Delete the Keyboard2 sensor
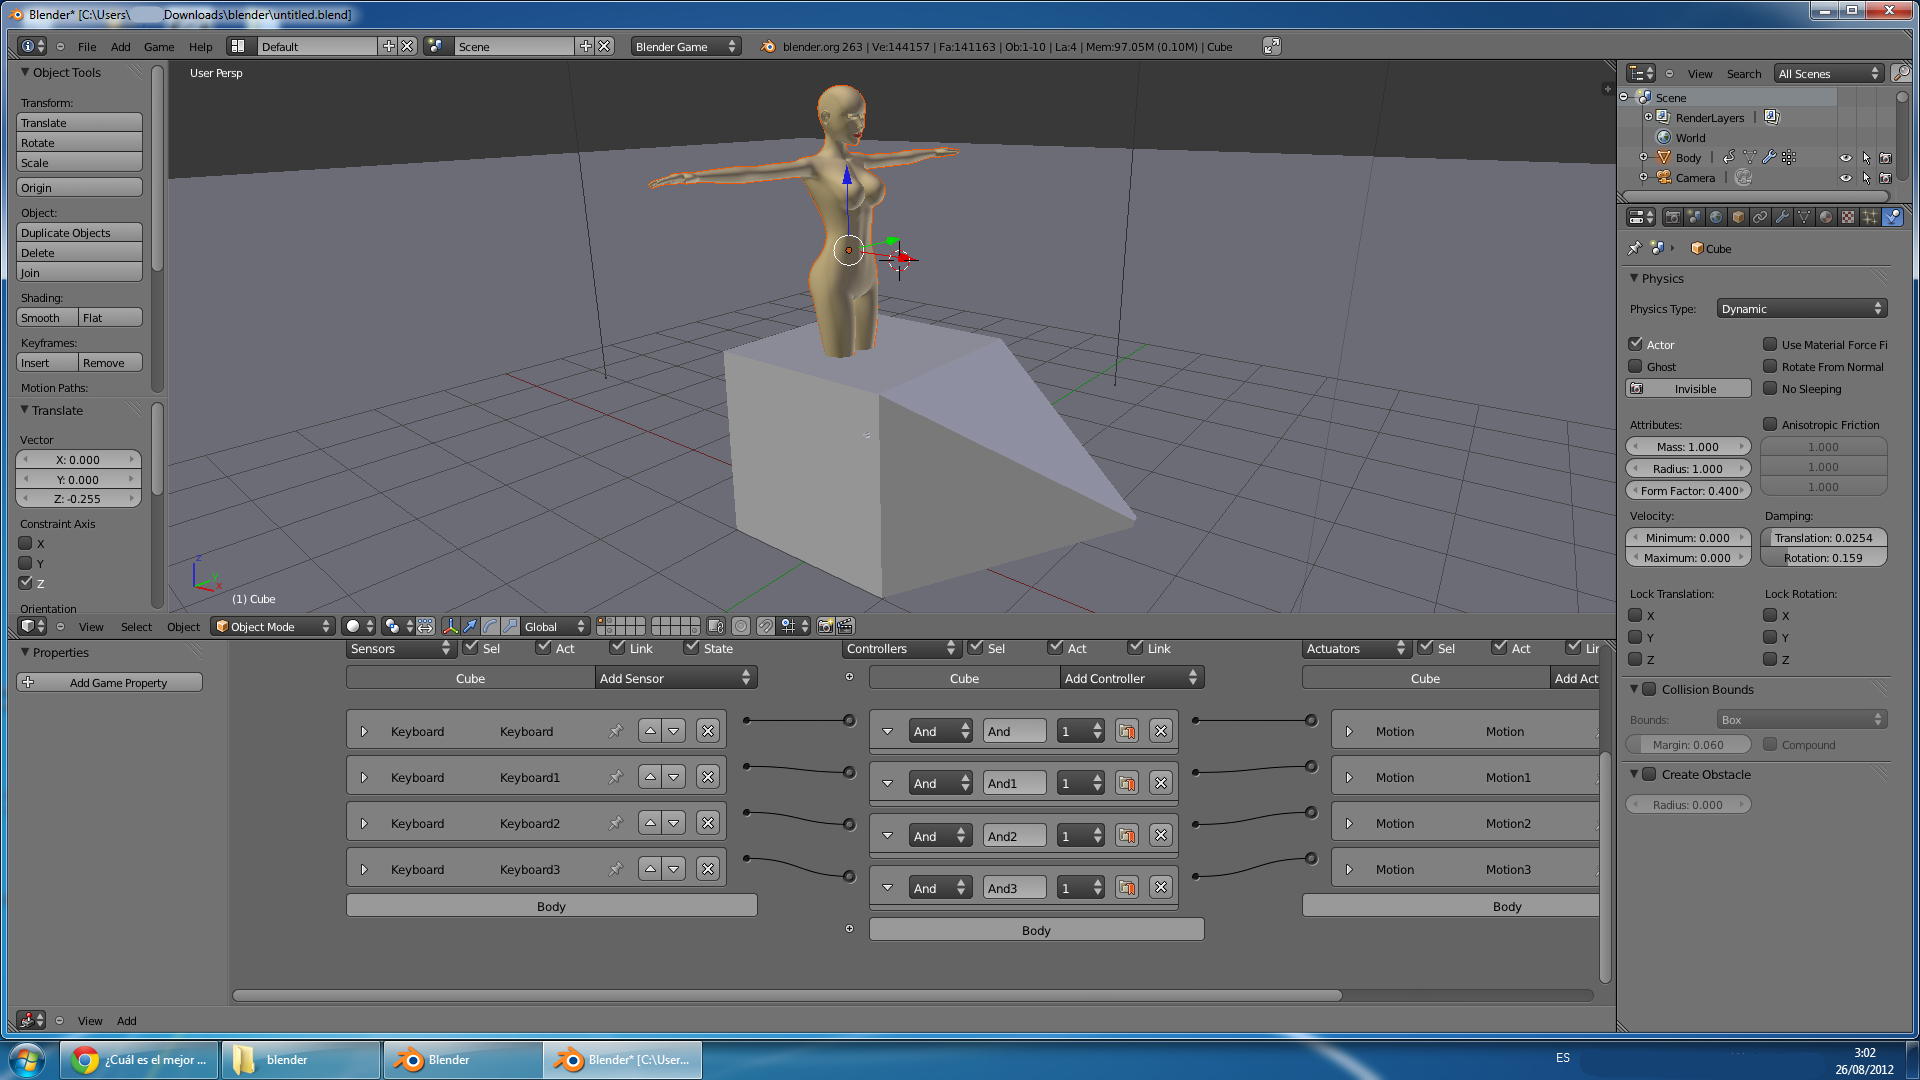The width and height of the screenshot is (1920, 1080). 708,823
